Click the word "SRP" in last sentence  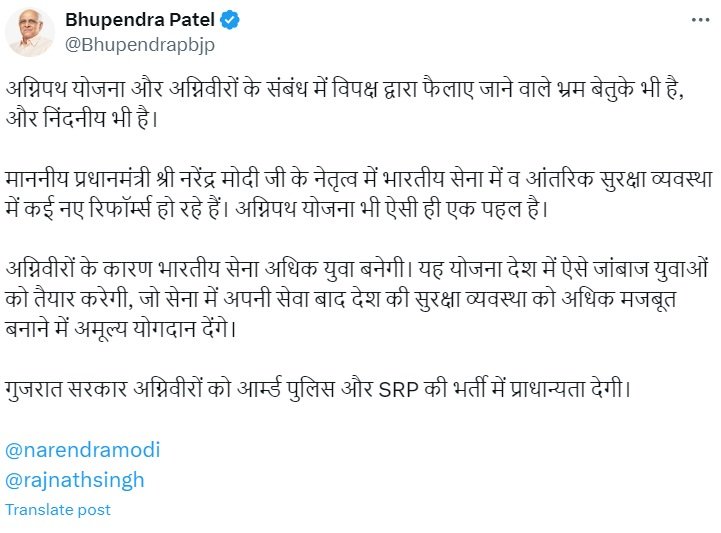(398, 390)
